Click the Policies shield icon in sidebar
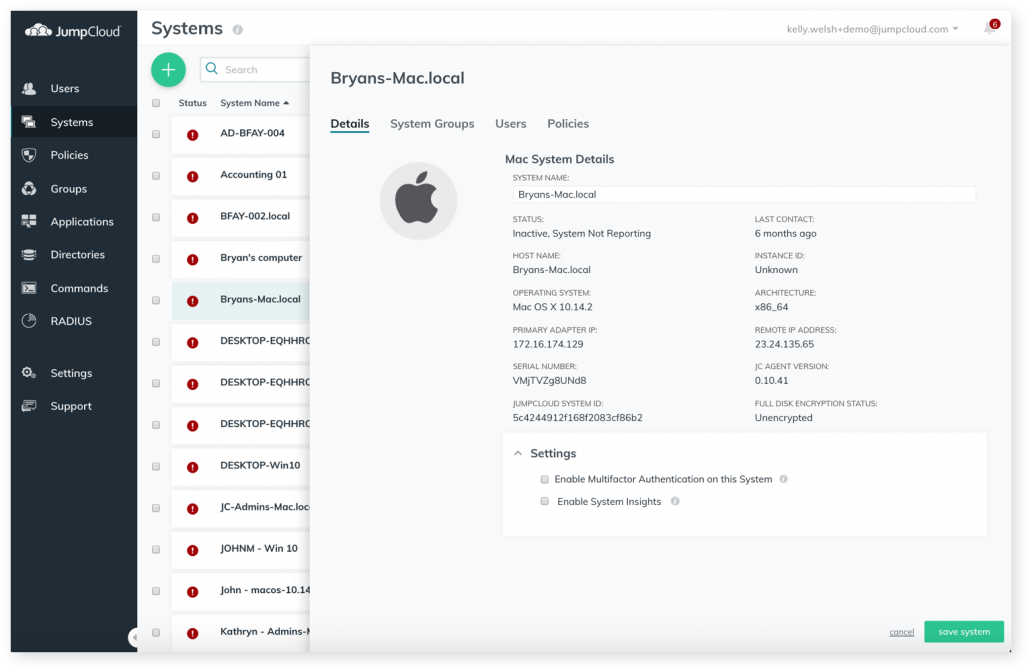 coord(29,155)
